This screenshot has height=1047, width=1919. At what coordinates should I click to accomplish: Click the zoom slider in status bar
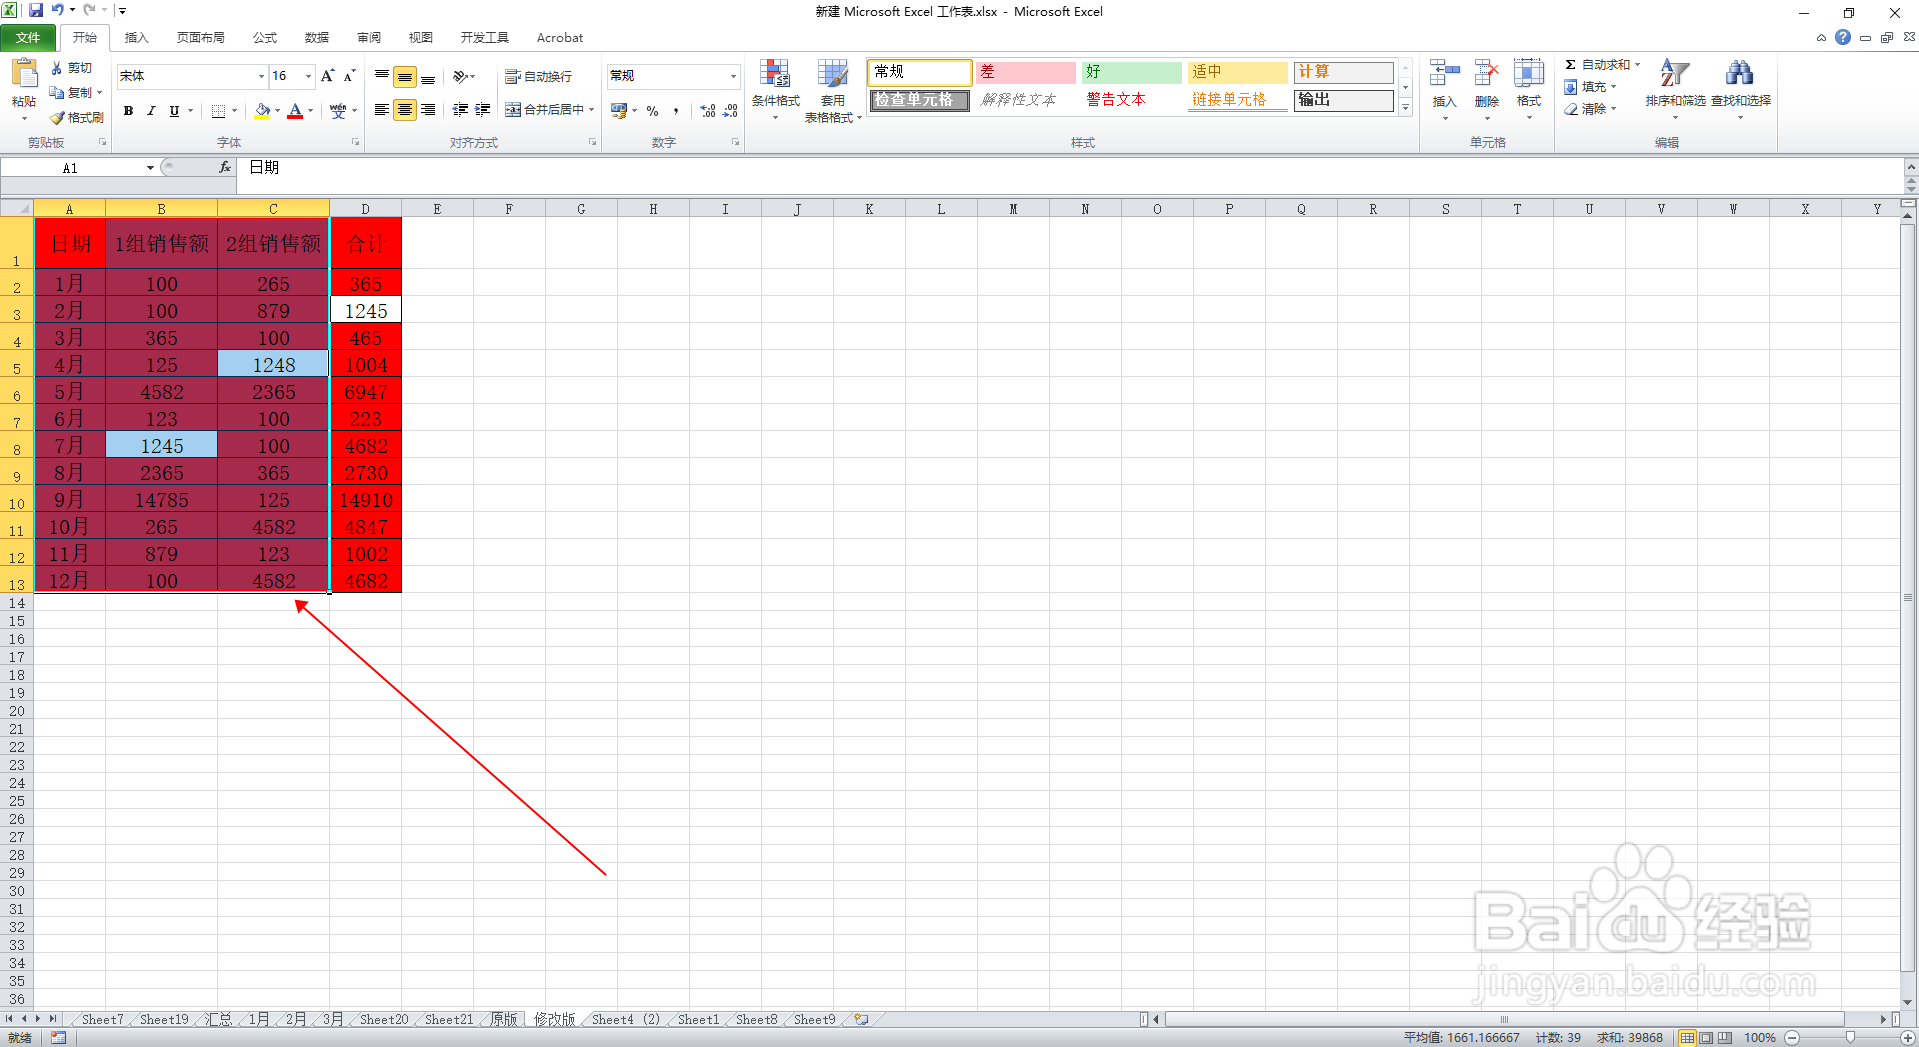pos(1849,1038)
